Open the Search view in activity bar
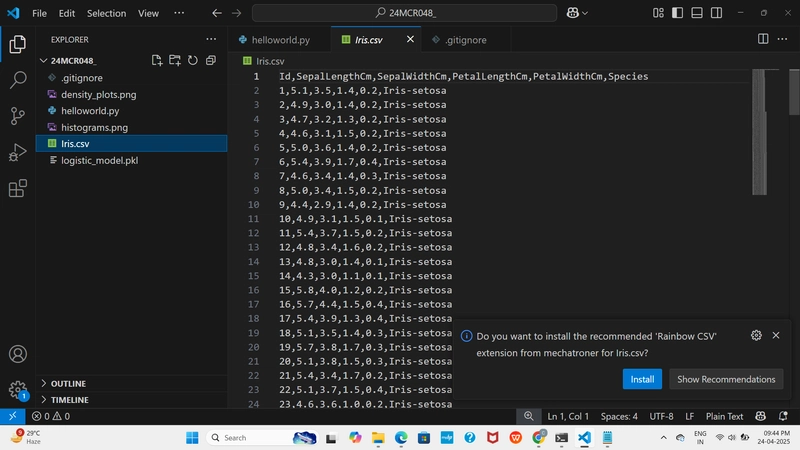 tap(17, 80)
